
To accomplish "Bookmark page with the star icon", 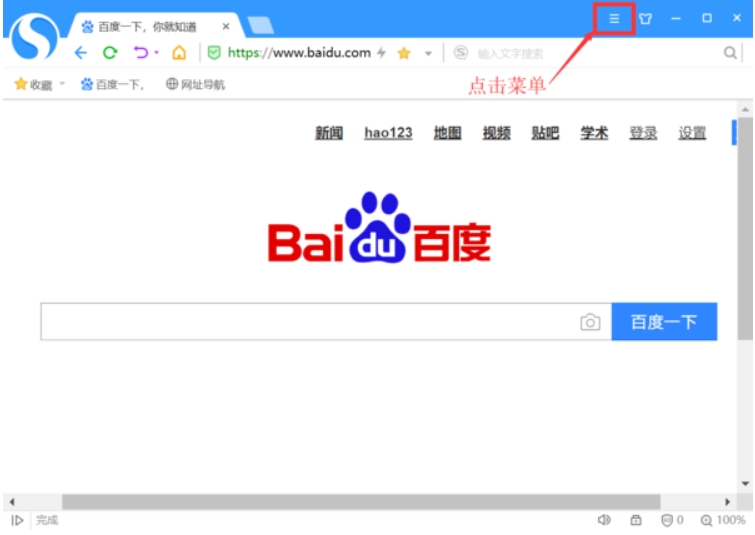I will tap(404, 53).
